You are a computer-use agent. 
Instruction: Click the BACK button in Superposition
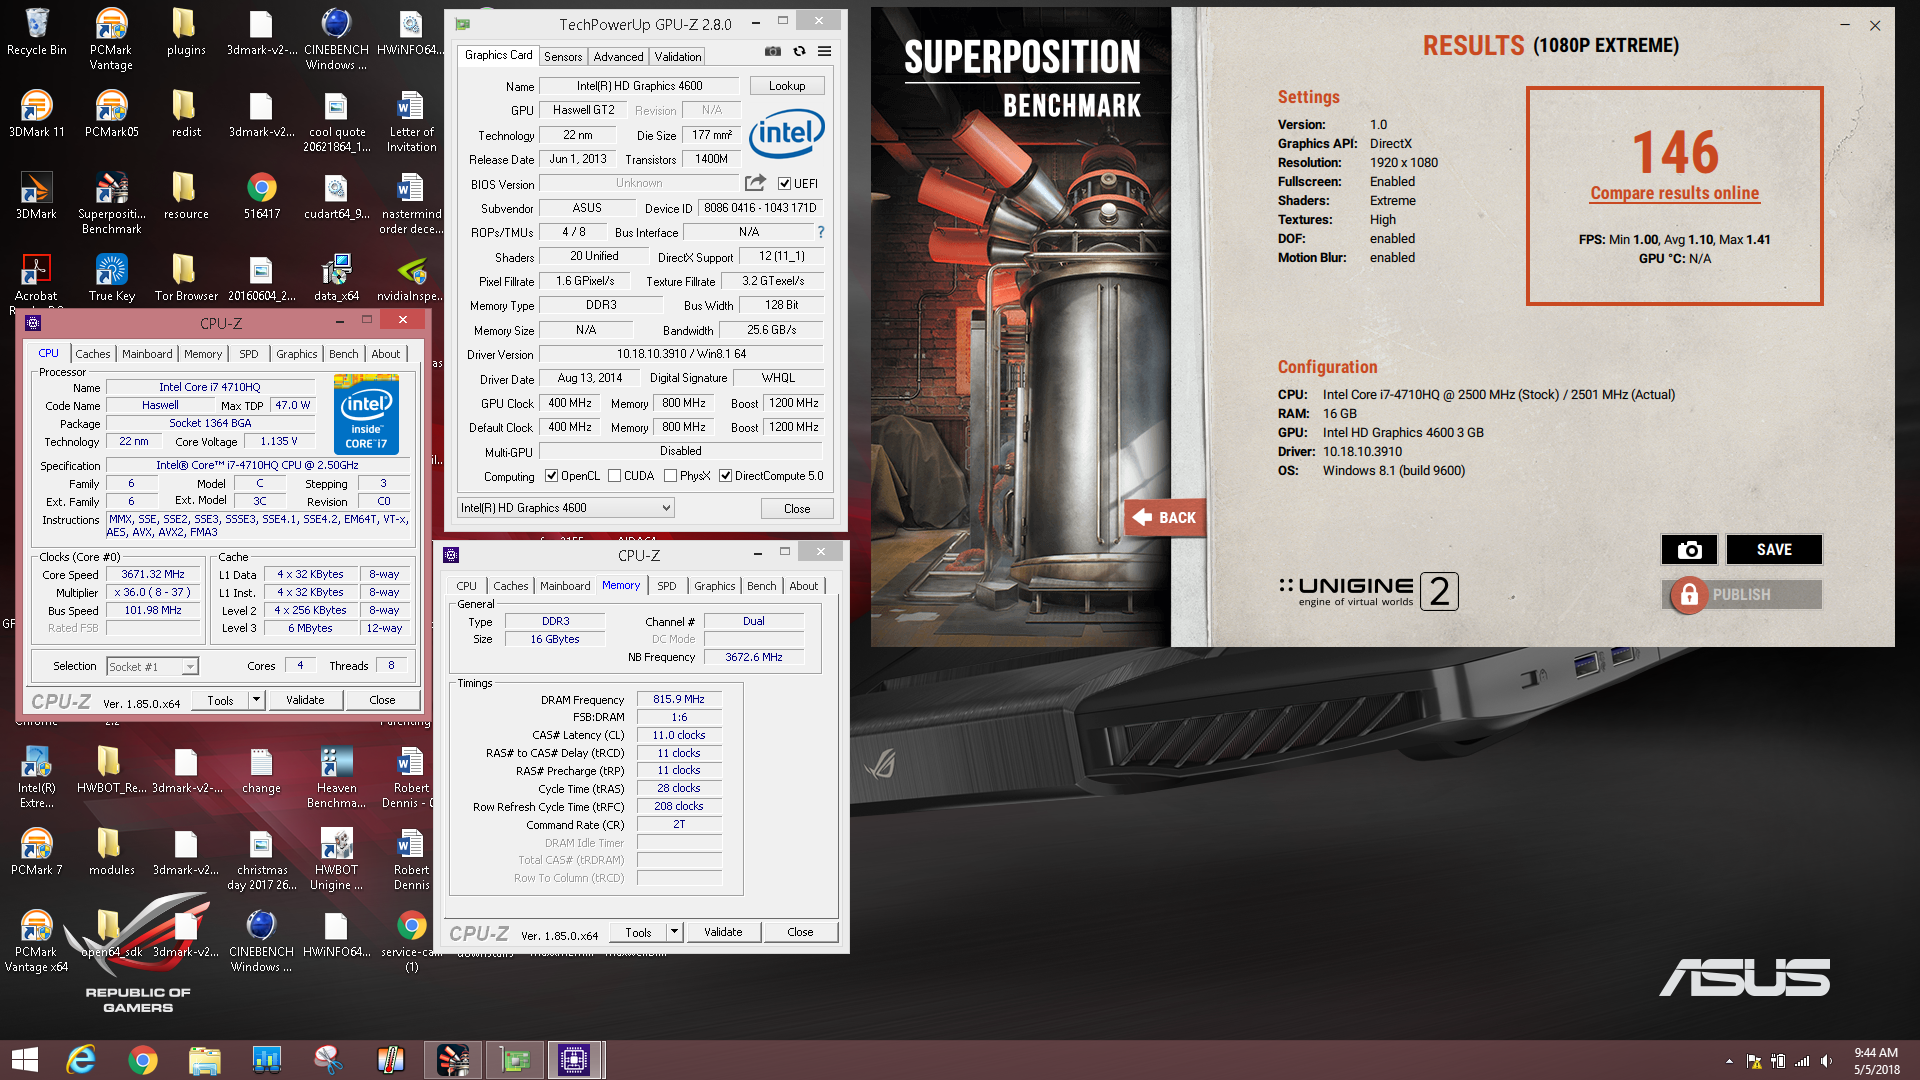(x=1164, y=517)
